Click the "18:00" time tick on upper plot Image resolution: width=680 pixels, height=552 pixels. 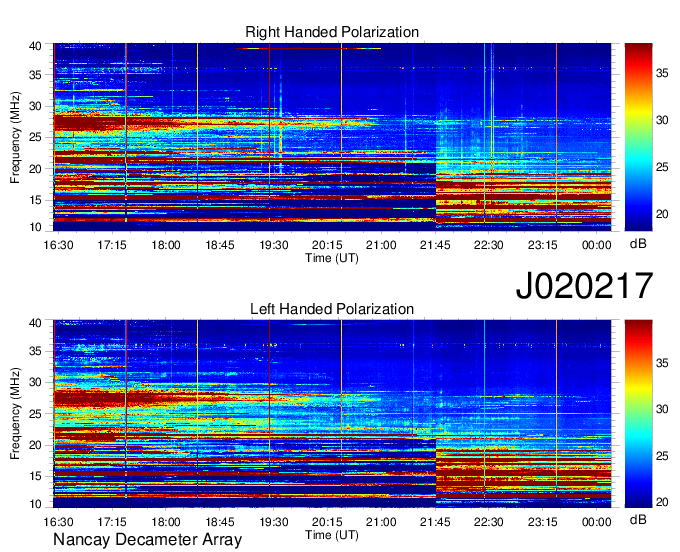[166, 245]
